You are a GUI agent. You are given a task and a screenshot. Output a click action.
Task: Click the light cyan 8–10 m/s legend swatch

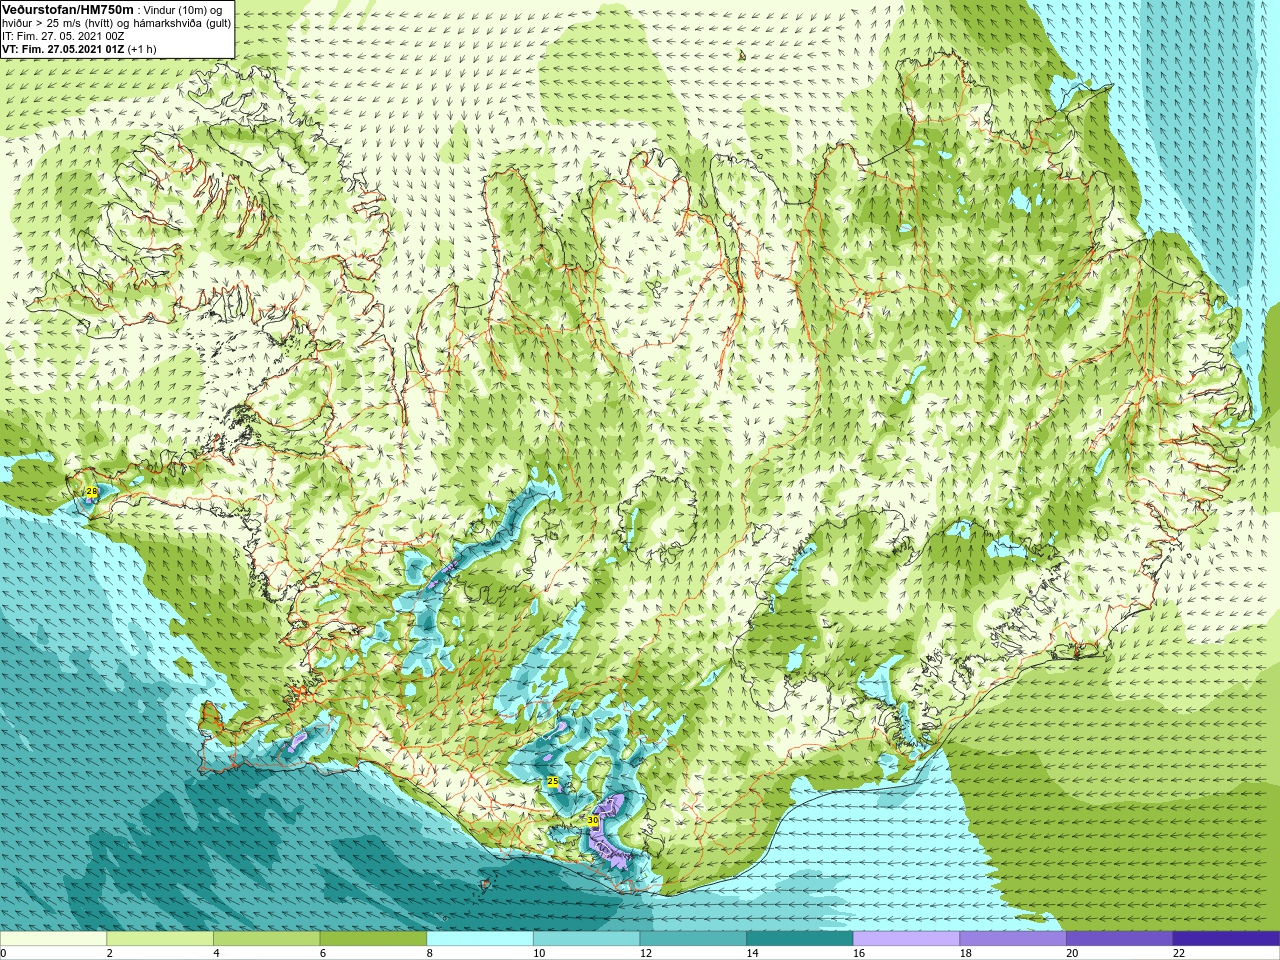480,939
